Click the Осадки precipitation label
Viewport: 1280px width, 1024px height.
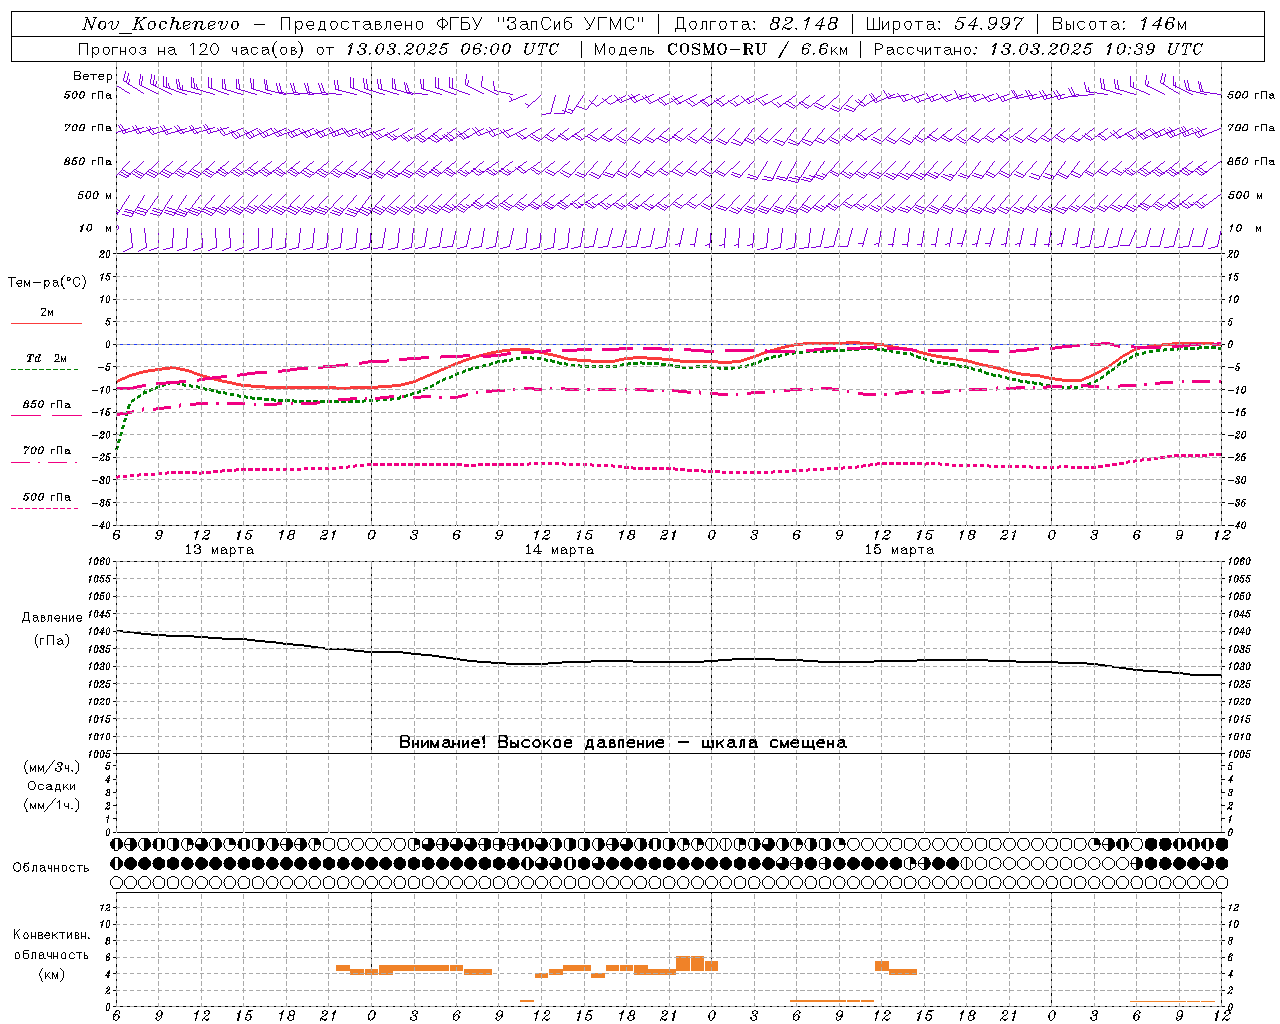tap(52, 786)
